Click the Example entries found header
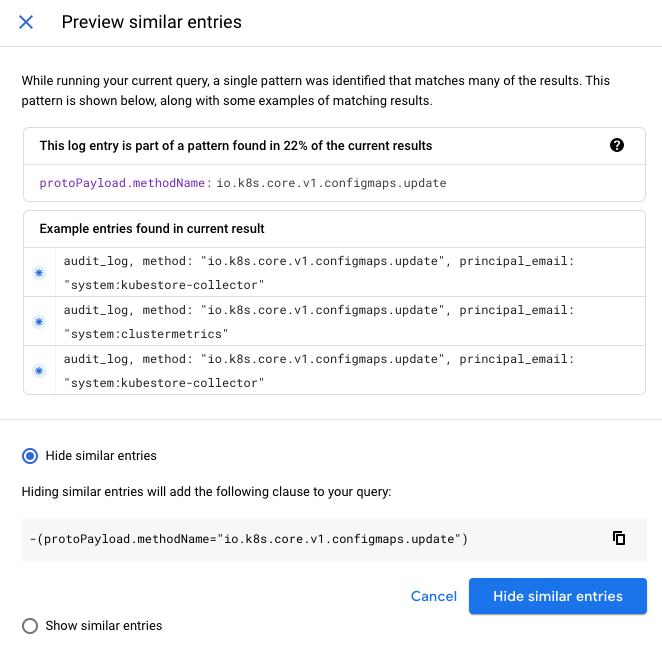This screenshot has width=662, height=649. 152,229
